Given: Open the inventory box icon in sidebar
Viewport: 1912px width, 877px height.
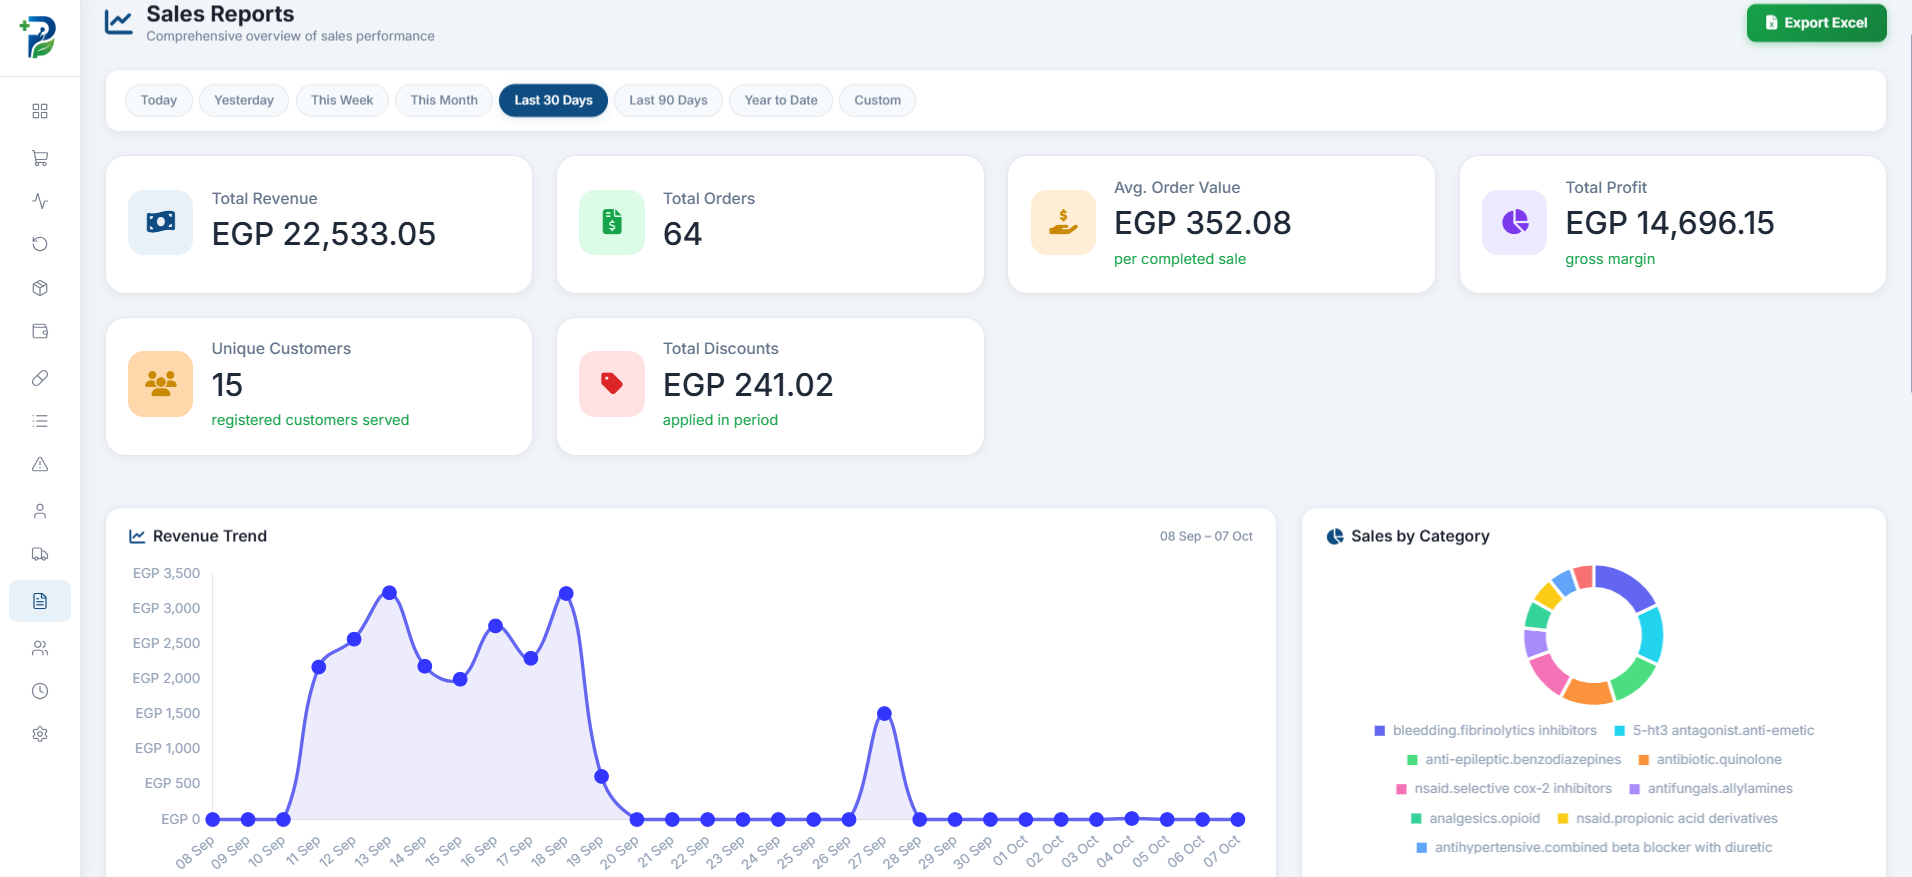Looking at the screenshot, I should 40,288.
